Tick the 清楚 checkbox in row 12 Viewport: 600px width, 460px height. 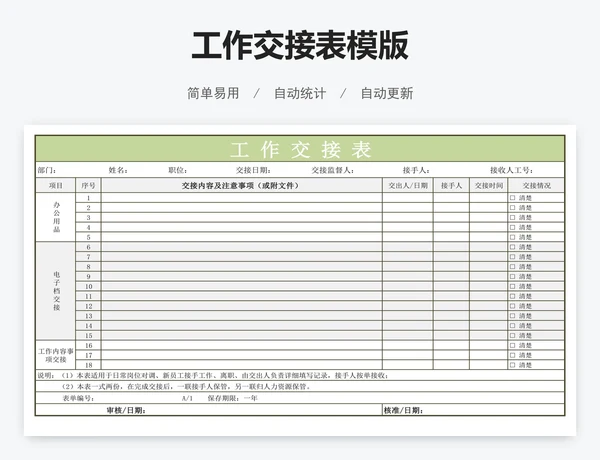pyautogui.click(x=512, y=306)
